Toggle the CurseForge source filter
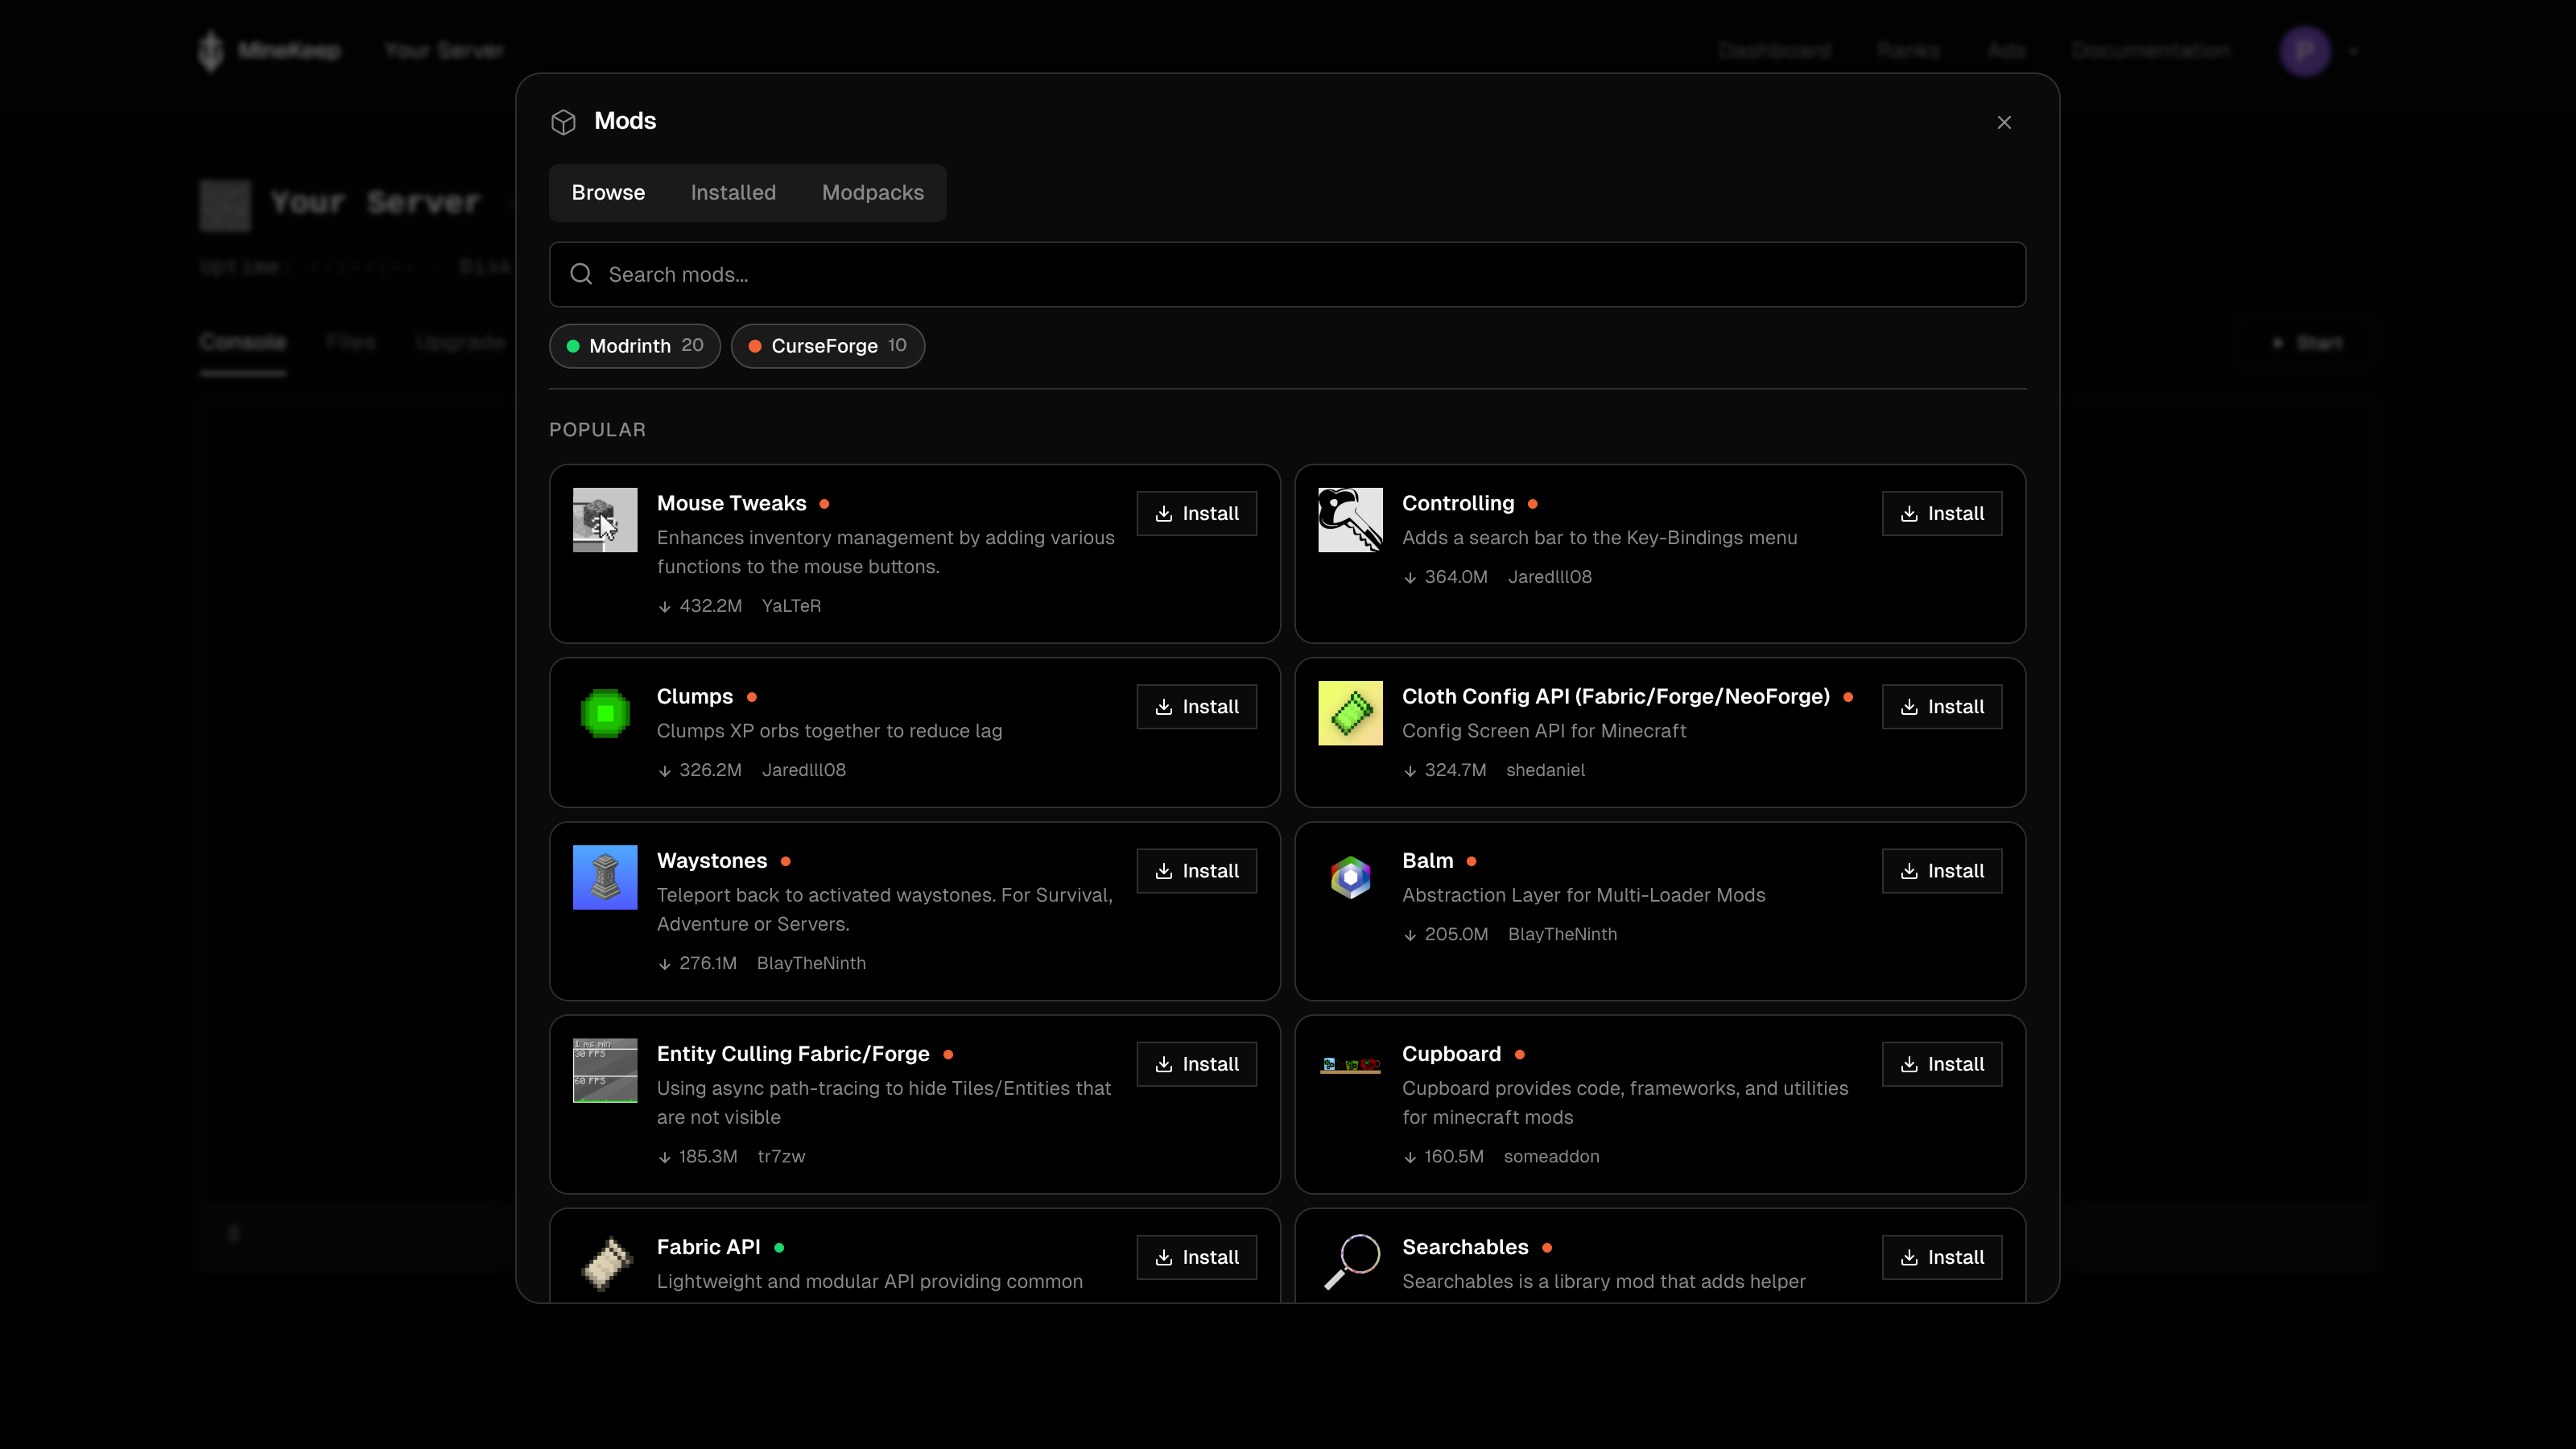 pos(827,346)
